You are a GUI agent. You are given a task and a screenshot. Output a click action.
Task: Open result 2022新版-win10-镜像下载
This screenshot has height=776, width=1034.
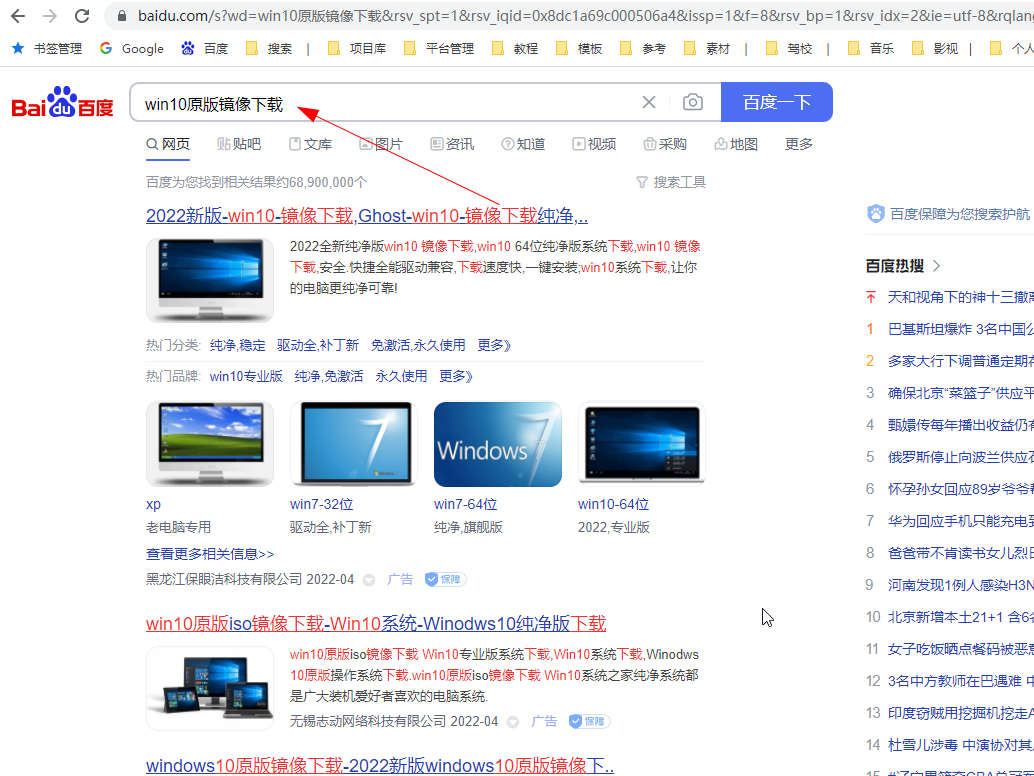coord(367,216)
